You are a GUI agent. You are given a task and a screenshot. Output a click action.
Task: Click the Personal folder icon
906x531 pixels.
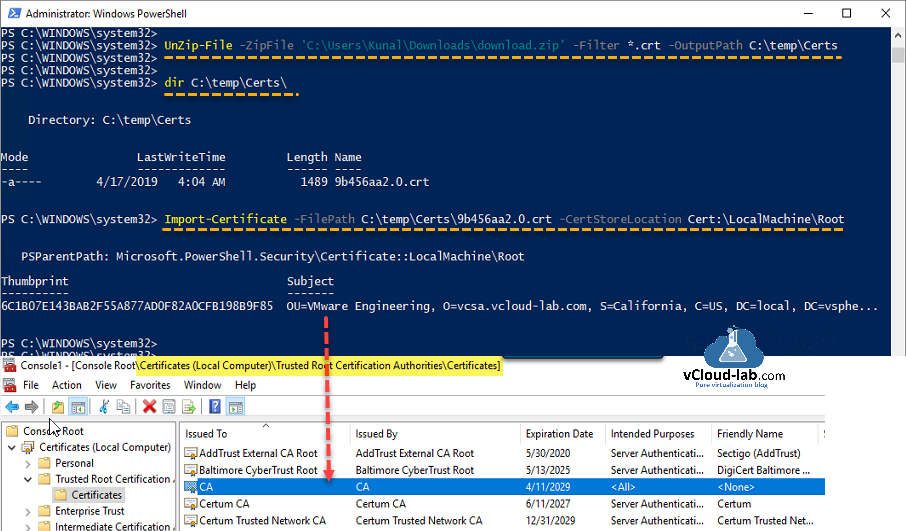point(44,463)
